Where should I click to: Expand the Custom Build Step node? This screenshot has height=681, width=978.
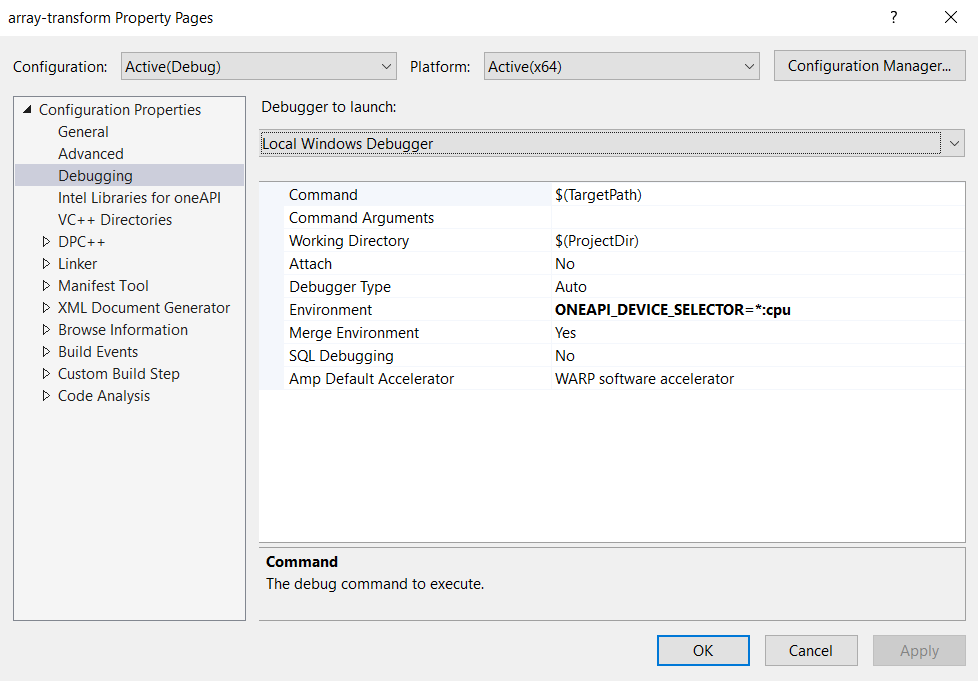coord(46,373)
